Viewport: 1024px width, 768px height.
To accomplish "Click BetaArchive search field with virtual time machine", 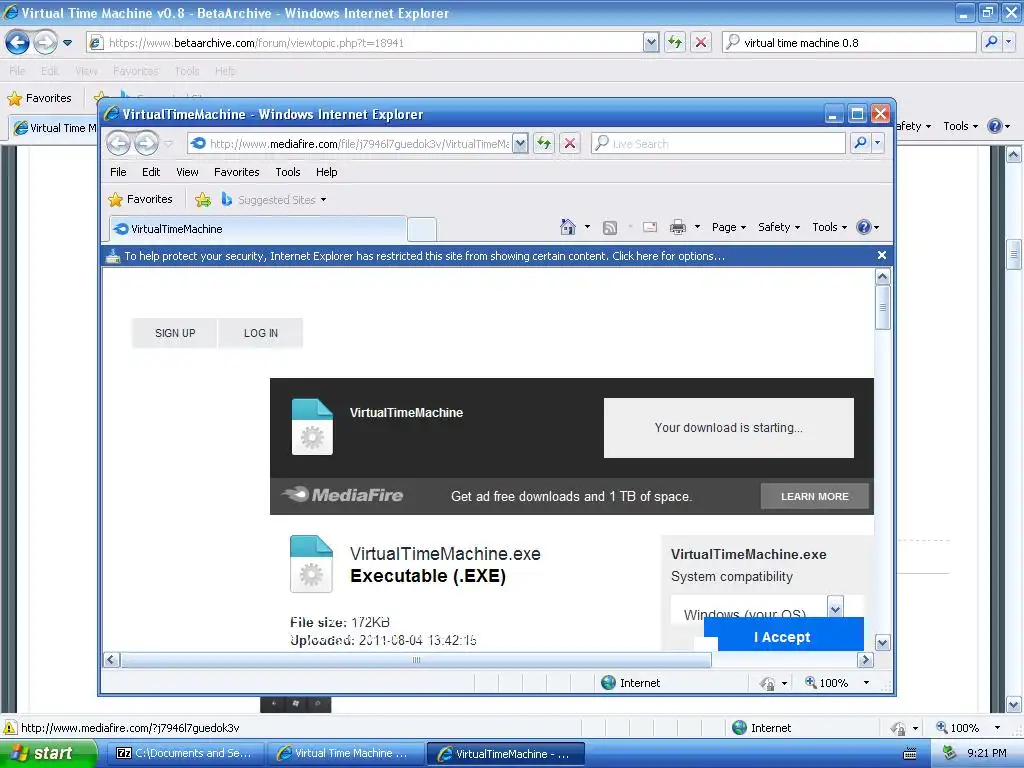I will (849, 42).
